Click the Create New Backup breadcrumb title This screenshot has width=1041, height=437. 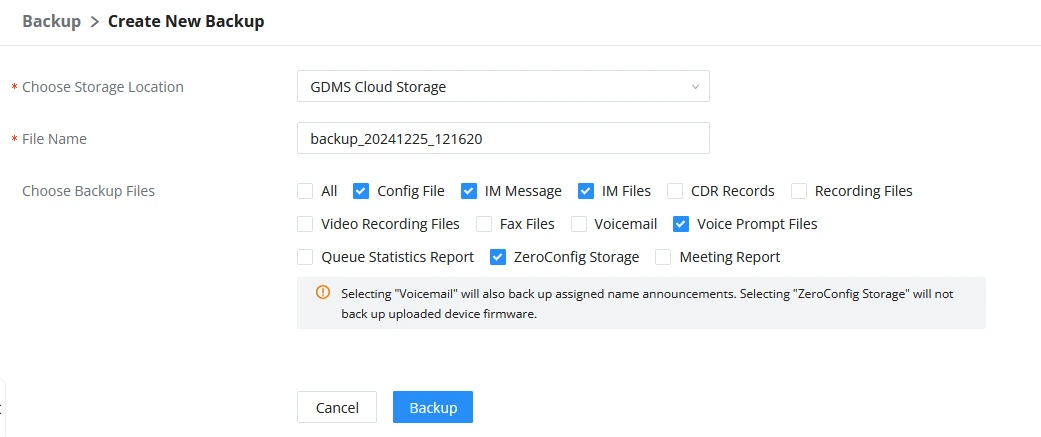pos(186,21)
